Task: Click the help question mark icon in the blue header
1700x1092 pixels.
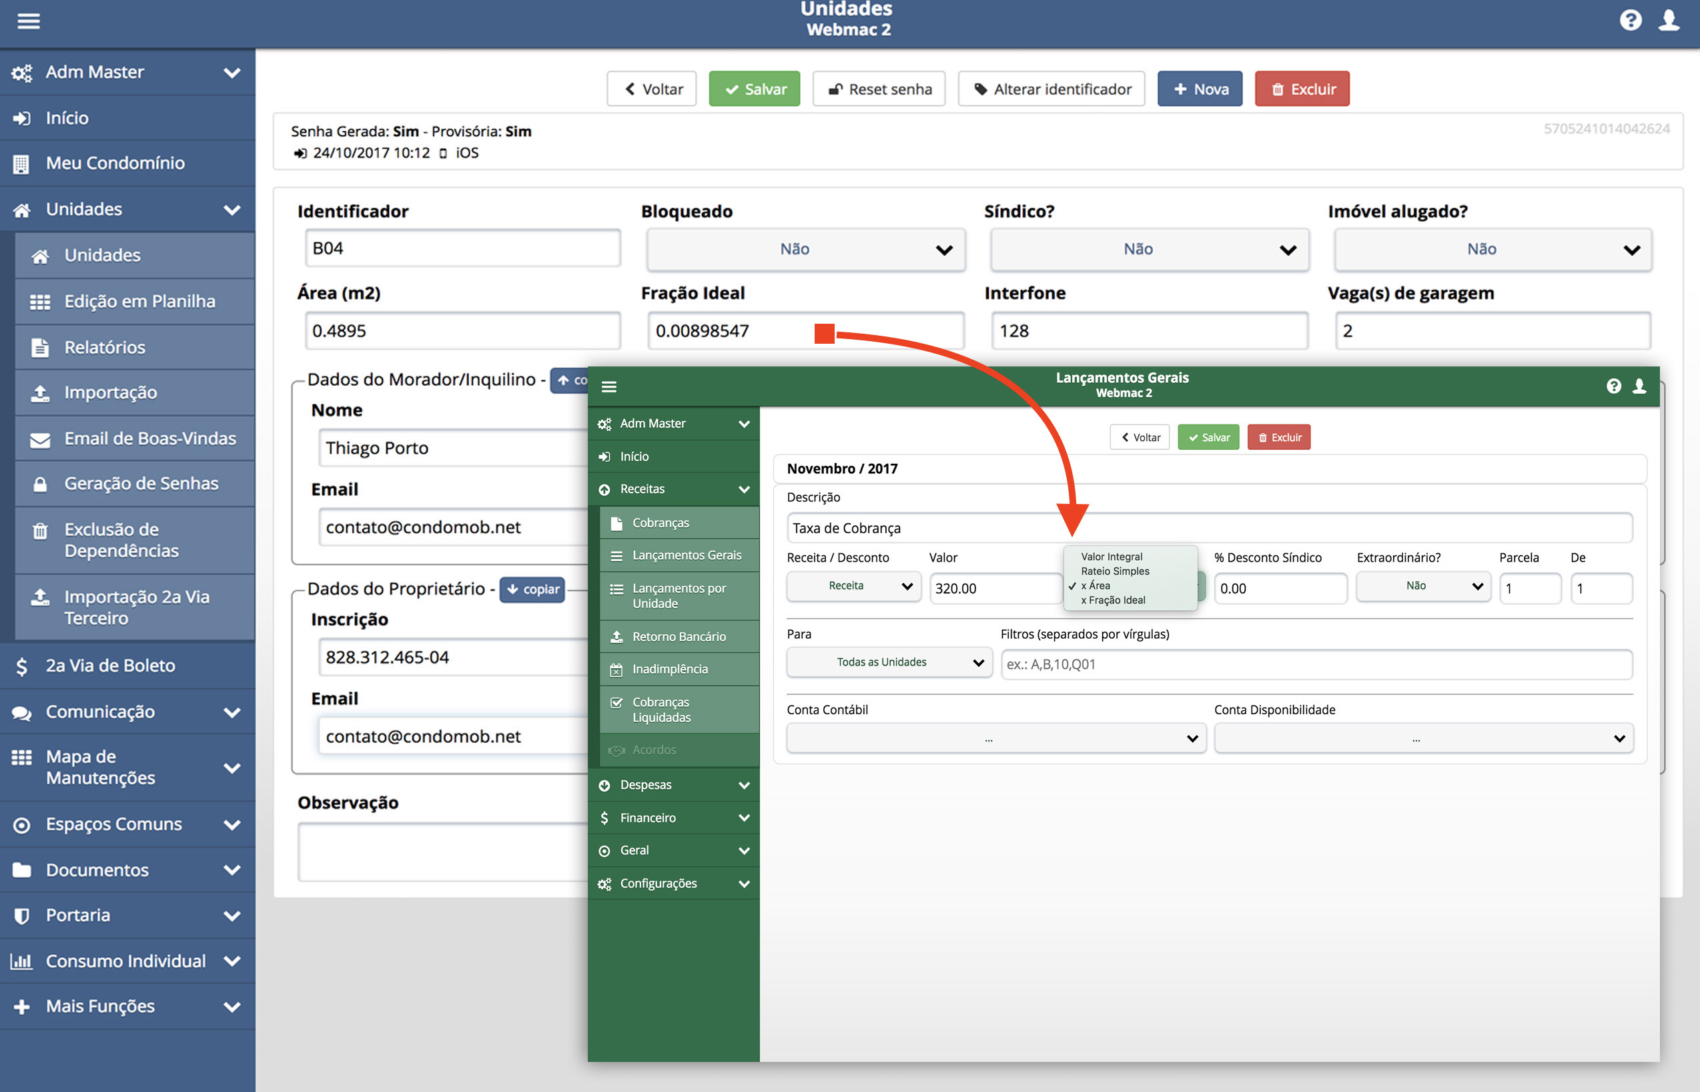Action: point(1630,21)
